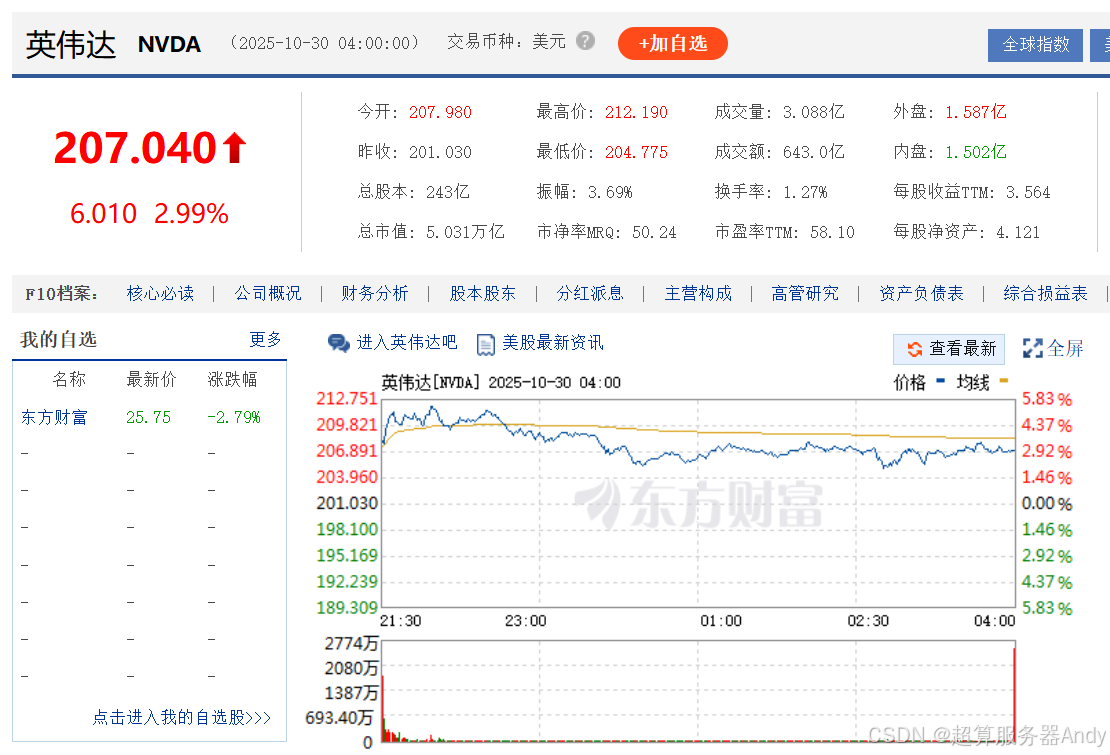Image resolution: width=1110 pixels, height=755 pixels.
Task: Open the 分红派息 F10 tab
Action: point(590,294)
